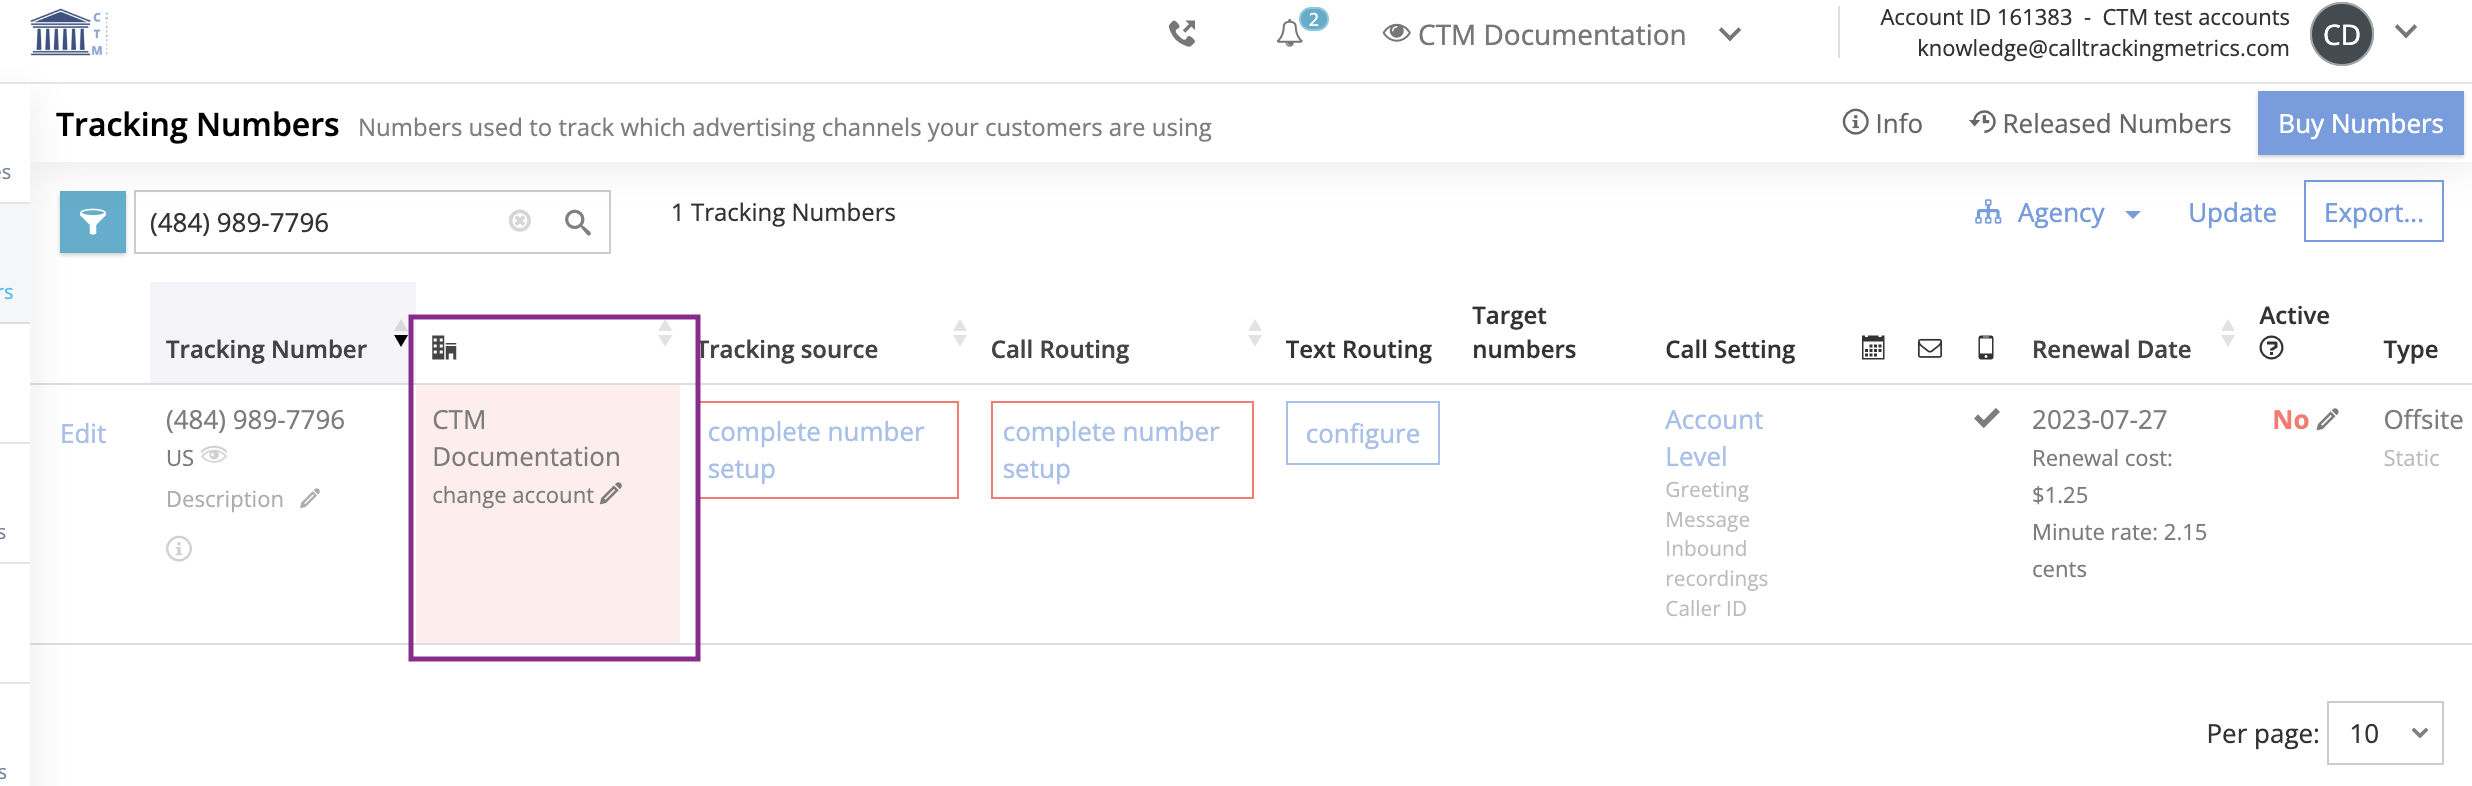
Task: Edit the Active status No pencil
Action: click(x=2328, y=419)
